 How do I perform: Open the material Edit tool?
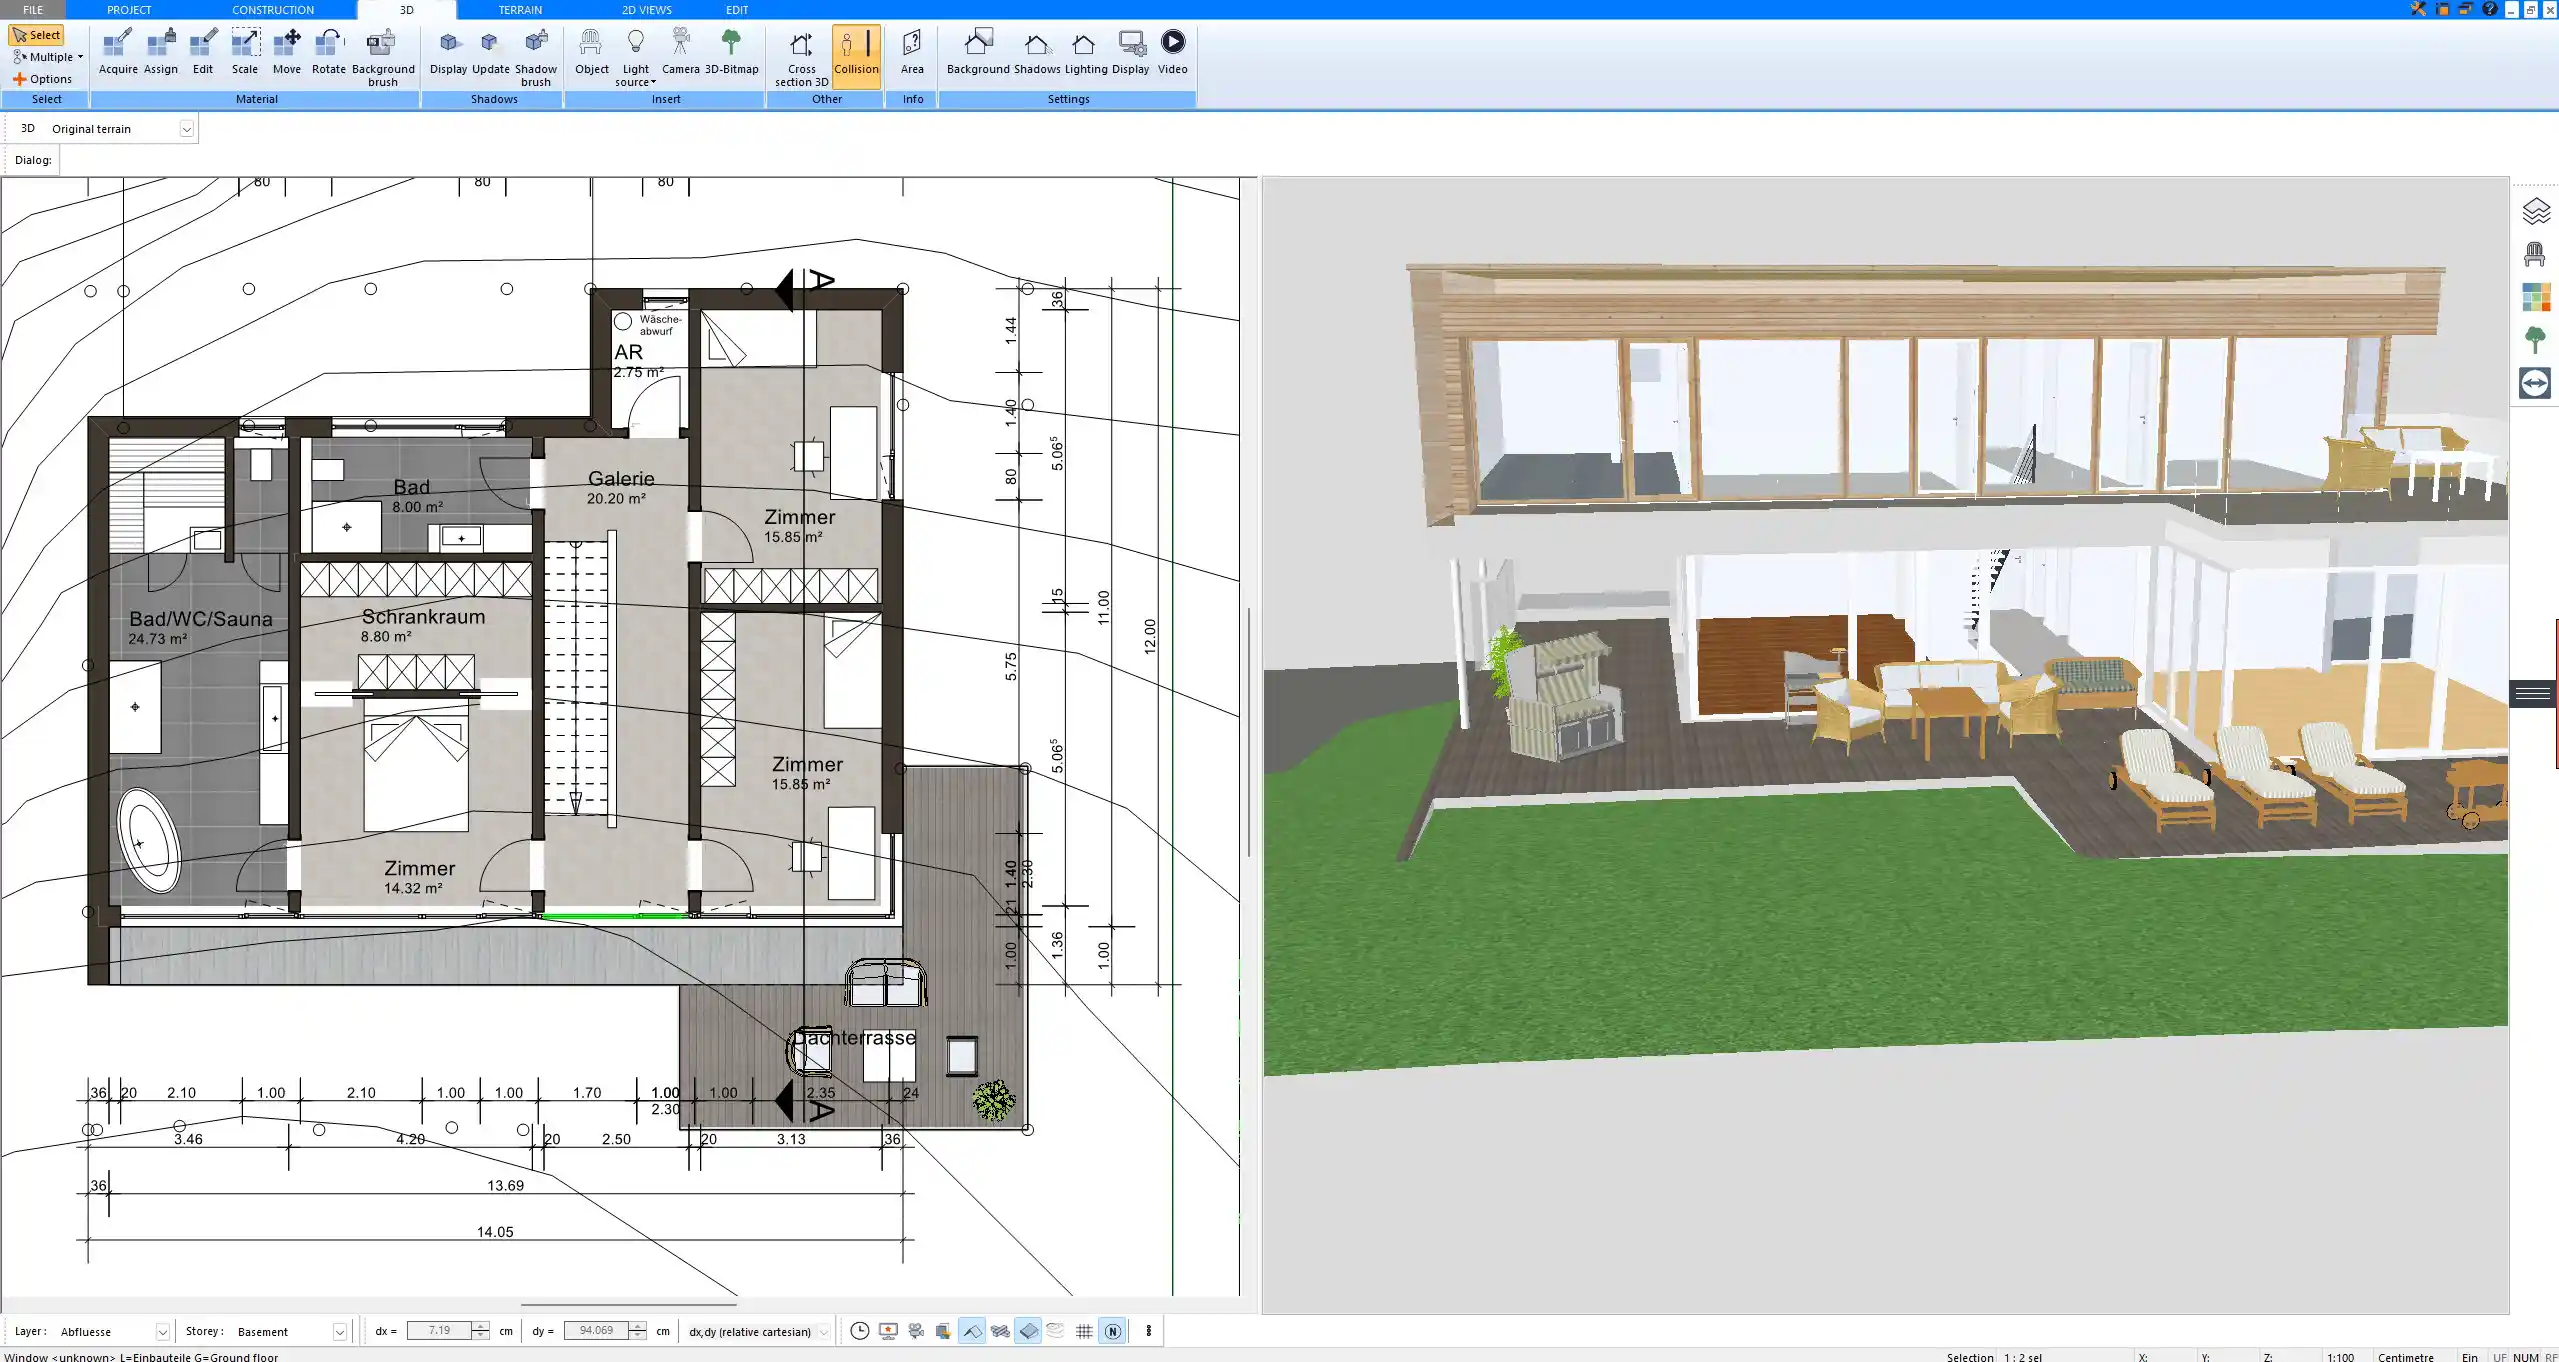tap(203, 52)
